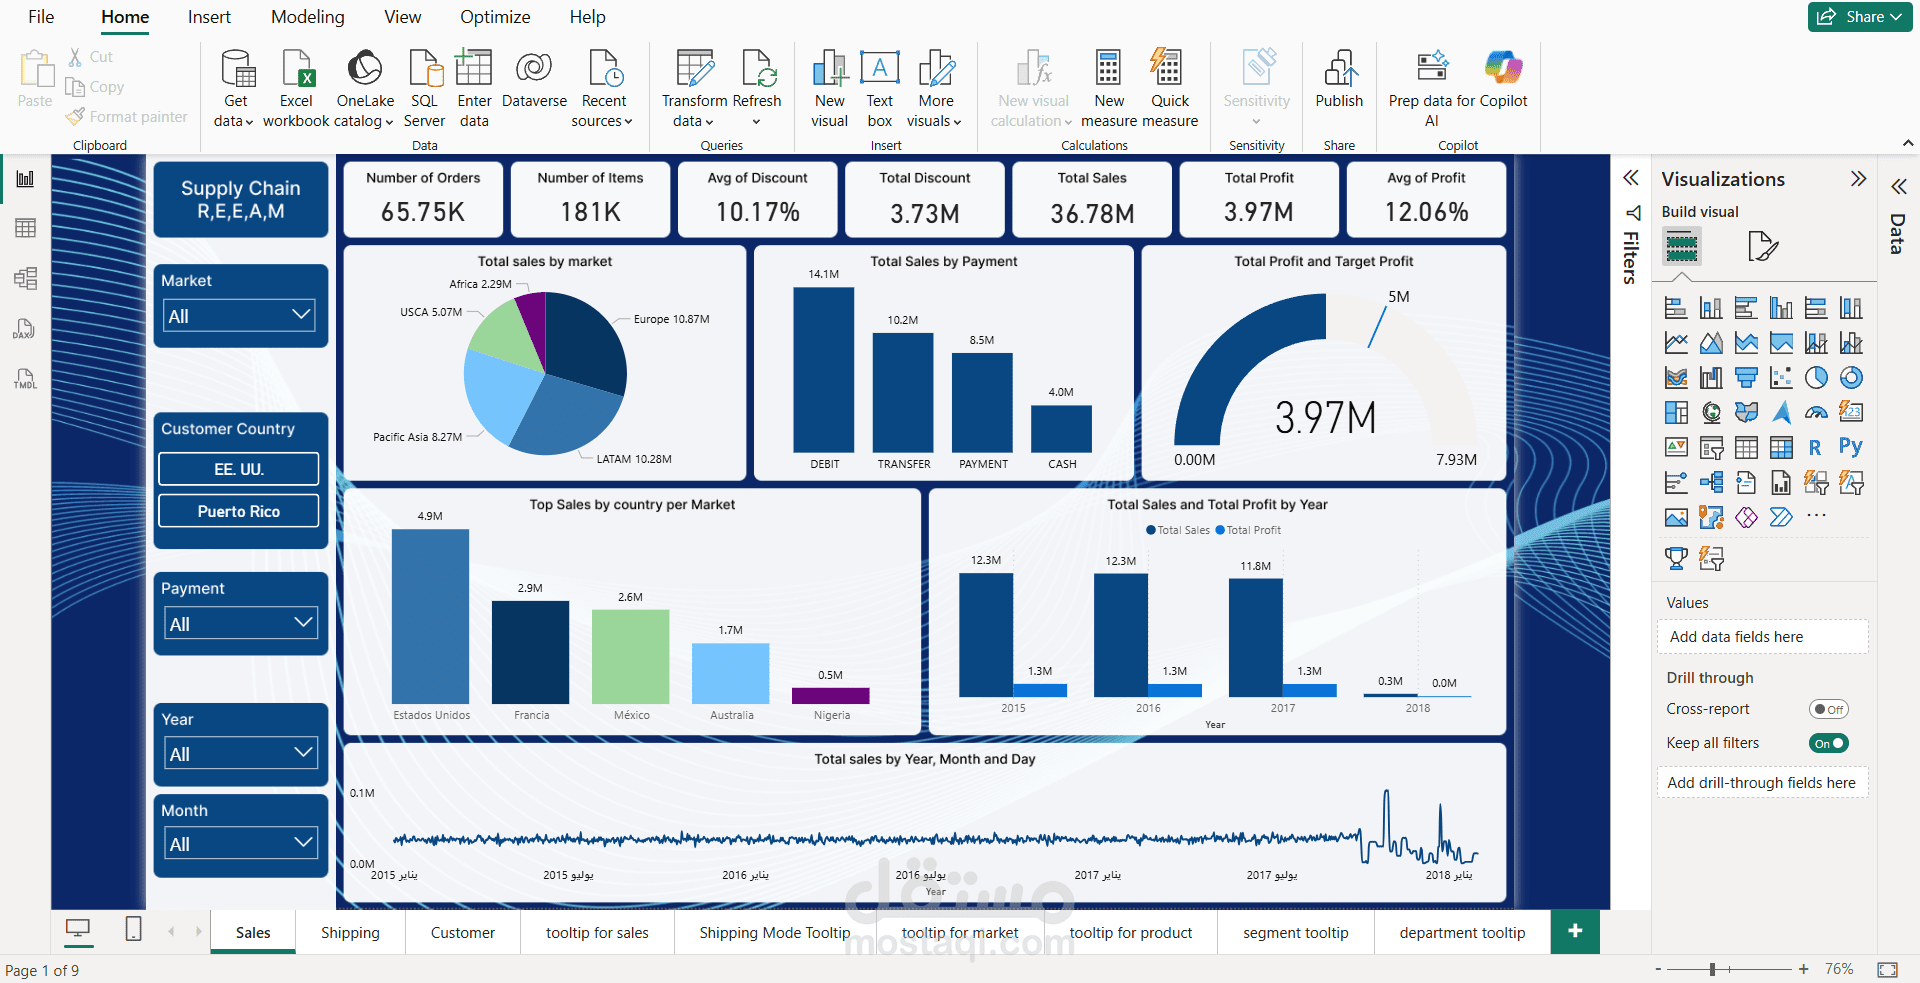This screenshot has height=983, width=1920.
Task: Collapse the Visualizations pane
Action: tap(1858, 179)
